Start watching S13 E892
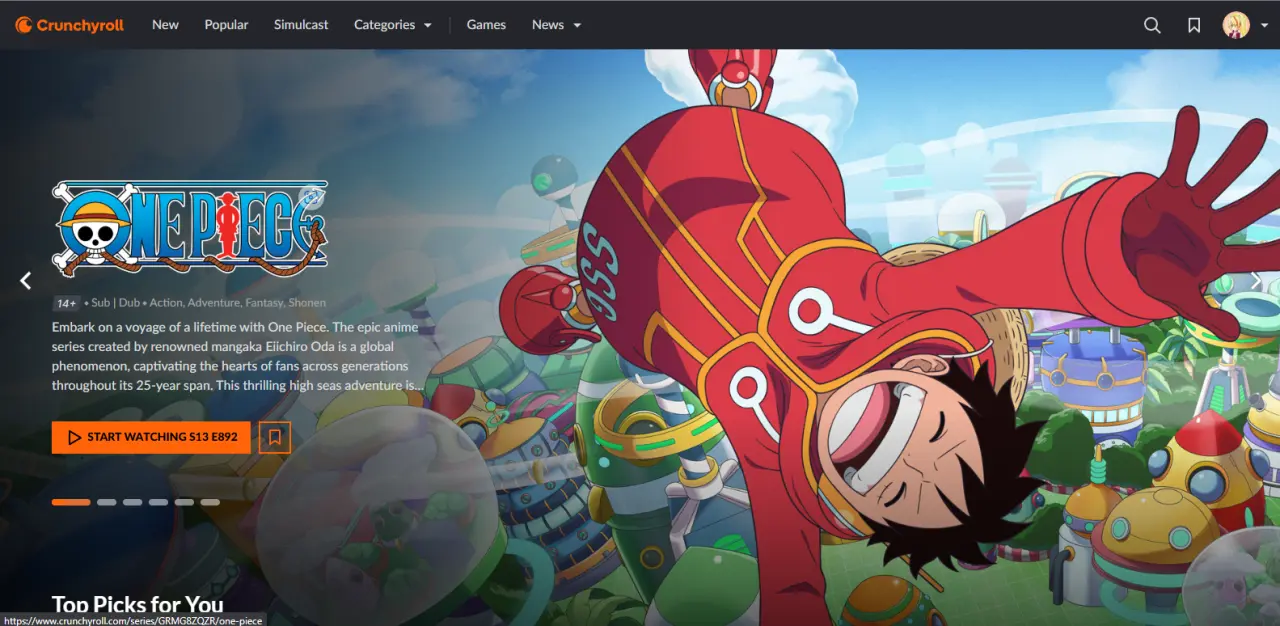Viewport: 1280px width, 626px height. click(151, 437)
